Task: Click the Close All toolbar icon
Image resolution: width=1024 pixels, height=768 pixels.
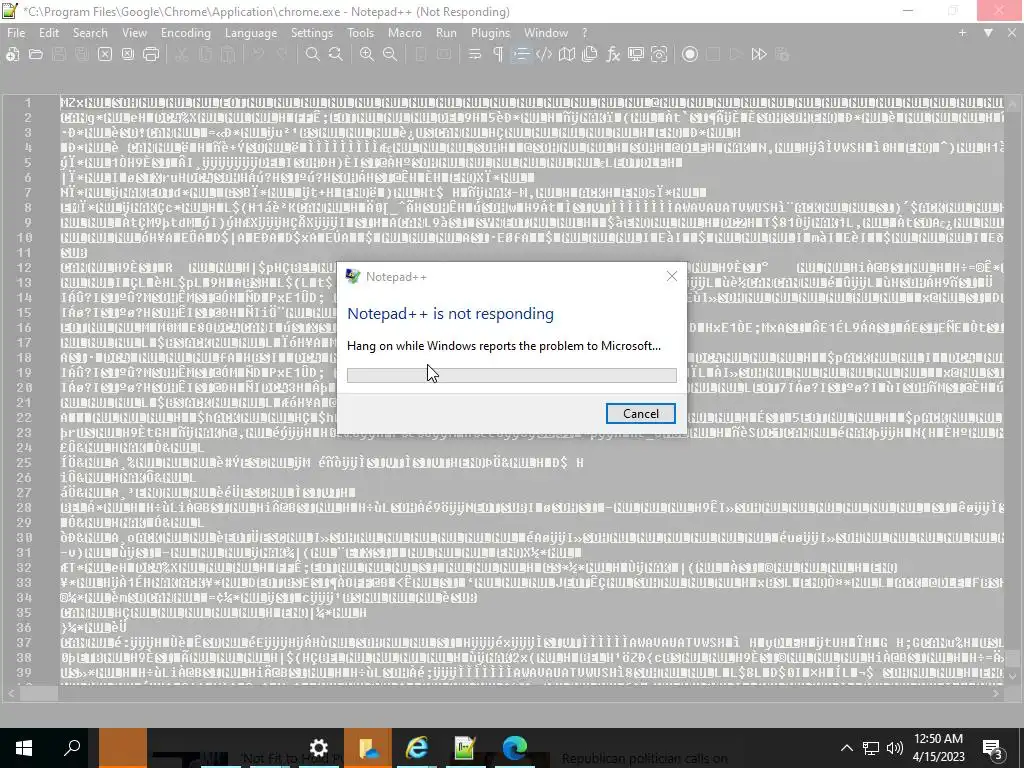Action: point(128,55)
